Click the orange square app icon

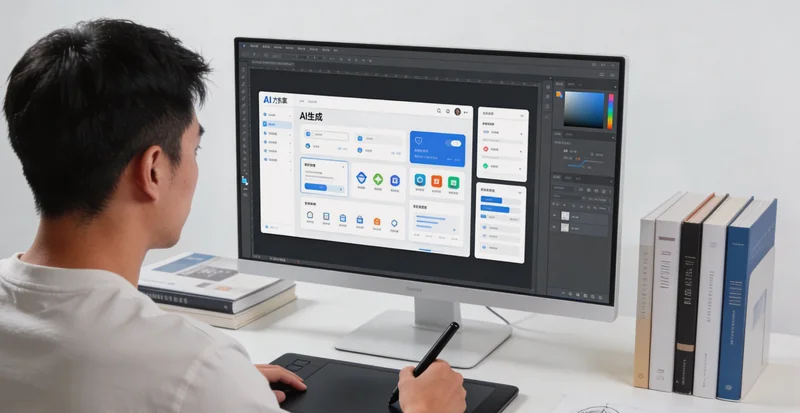pos(436,181)
